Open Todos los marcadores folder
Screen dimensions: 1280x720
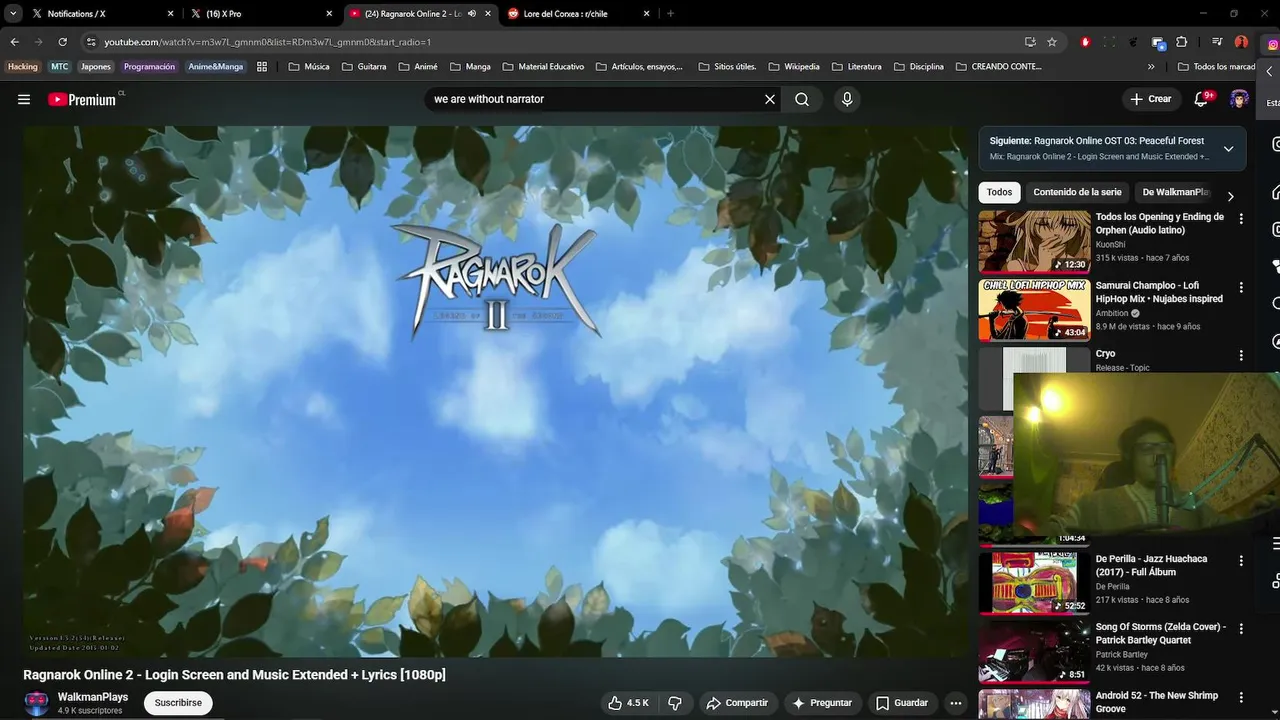click(x=1216, y=67)
